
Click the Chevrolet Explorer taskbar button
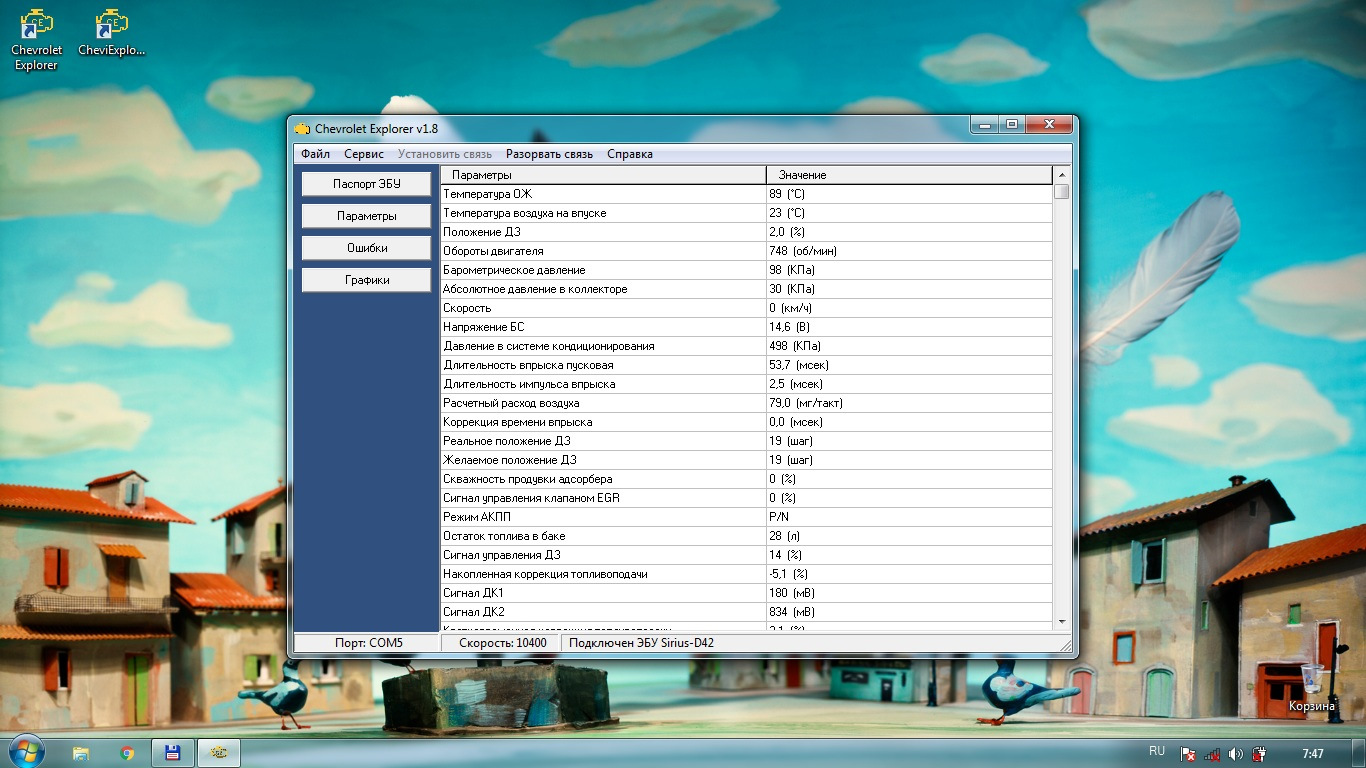point(218,753)
